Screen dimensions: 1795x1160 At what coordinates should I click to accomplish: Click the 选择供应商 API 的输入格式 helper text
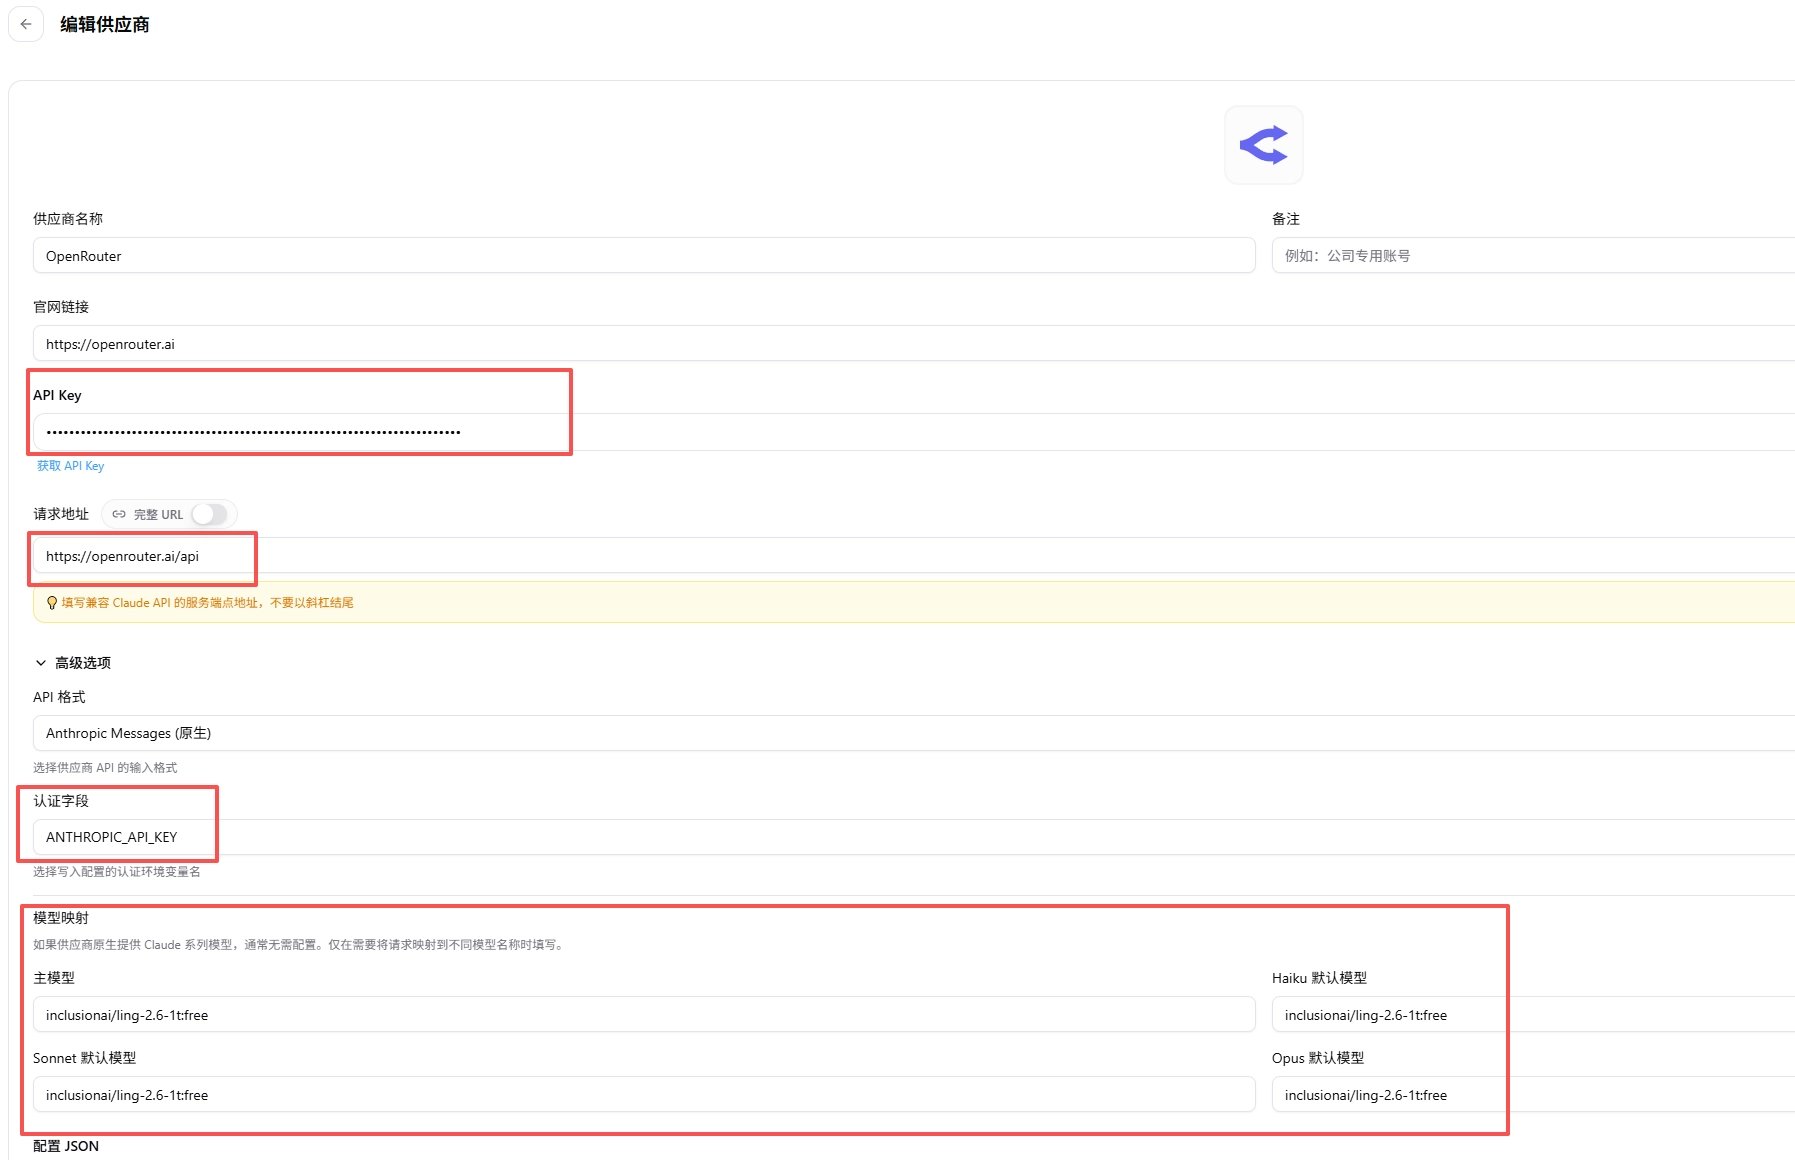click(x=105, y=768)
